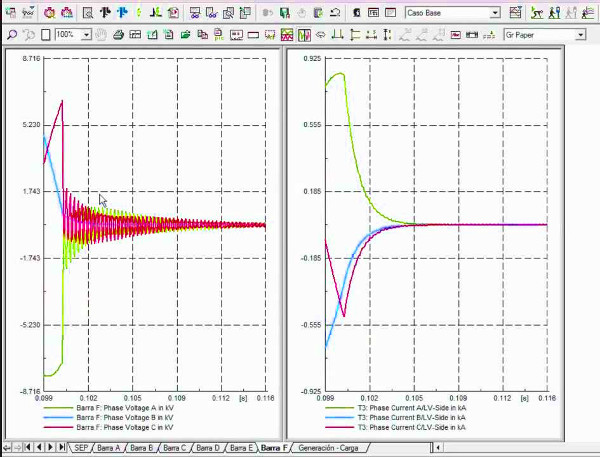Viewport: 600px width, 457px height.
Task: Click legend text T3: Phase Current A/LV-Side
Action: pyautogui.click(x=412, y=408)
